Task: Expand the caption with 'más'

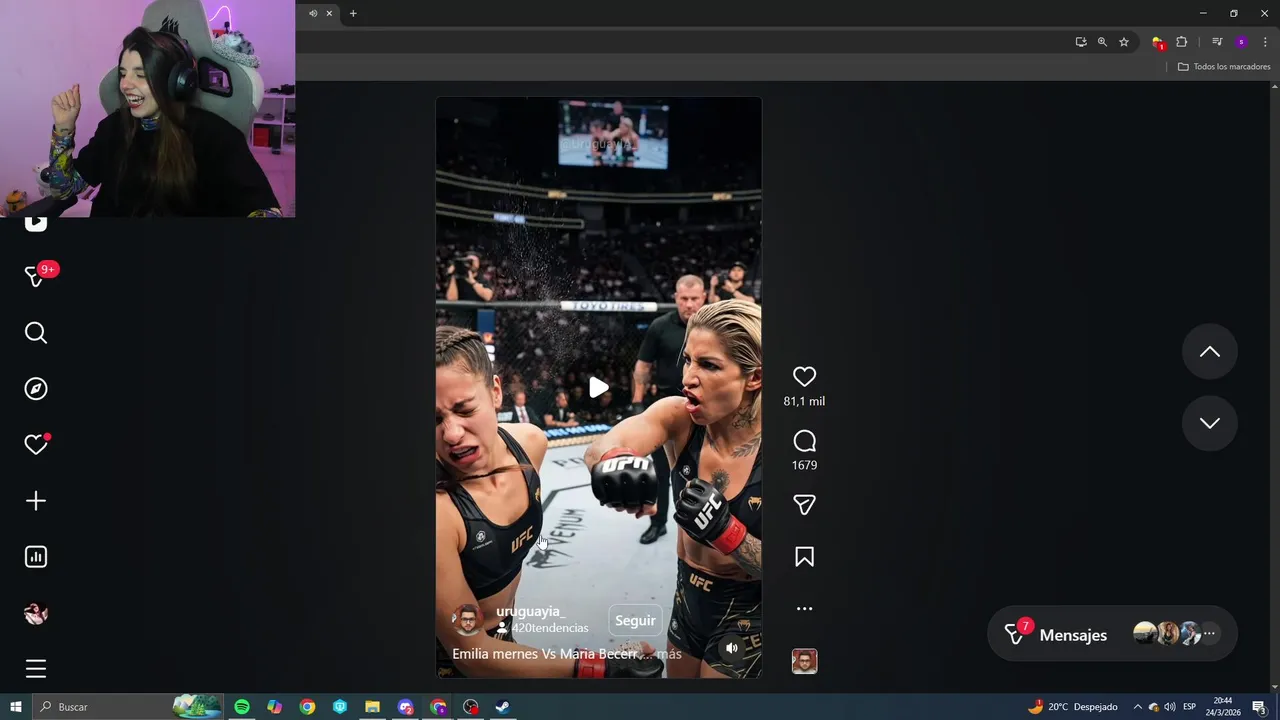Action: 669,654
